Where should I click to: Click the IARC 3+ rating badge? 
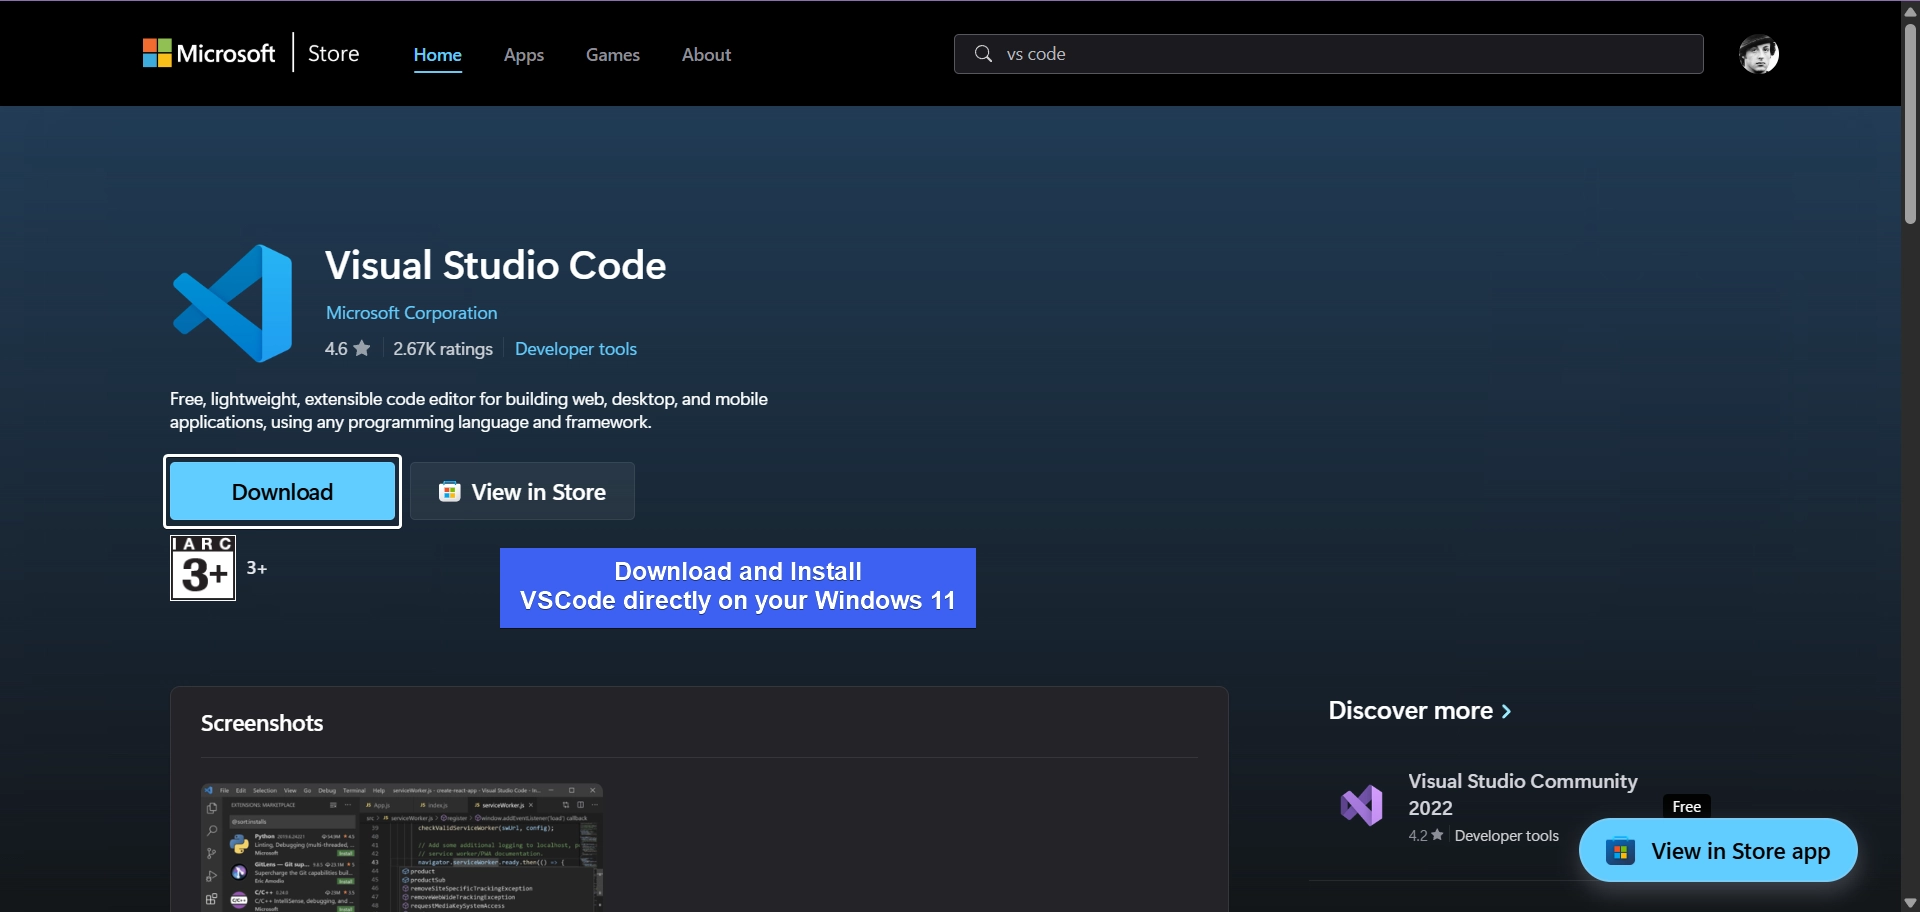click(x=203, y=568)
